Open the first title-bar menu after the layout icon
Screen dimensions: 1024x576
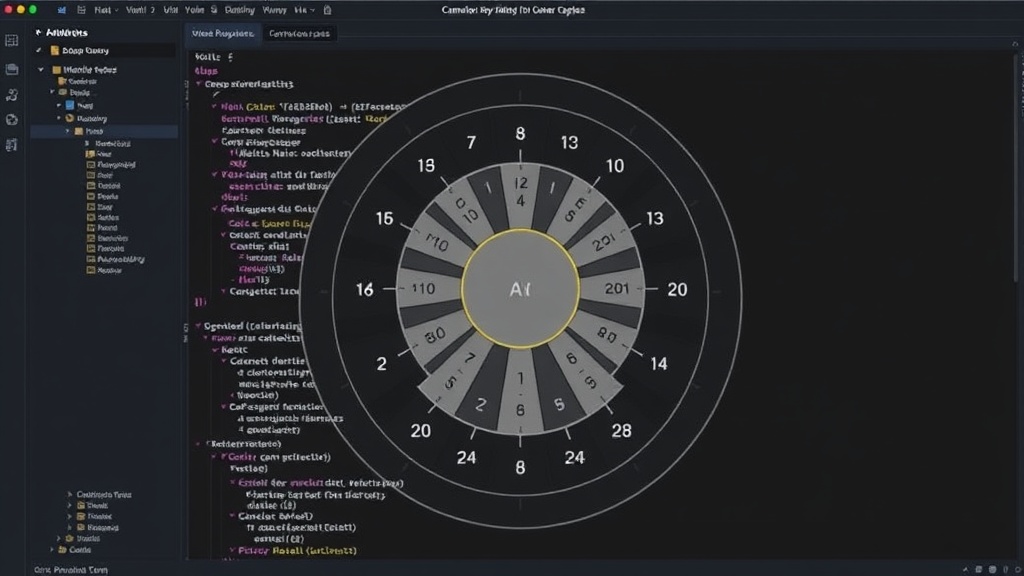(x=106, y=10)
